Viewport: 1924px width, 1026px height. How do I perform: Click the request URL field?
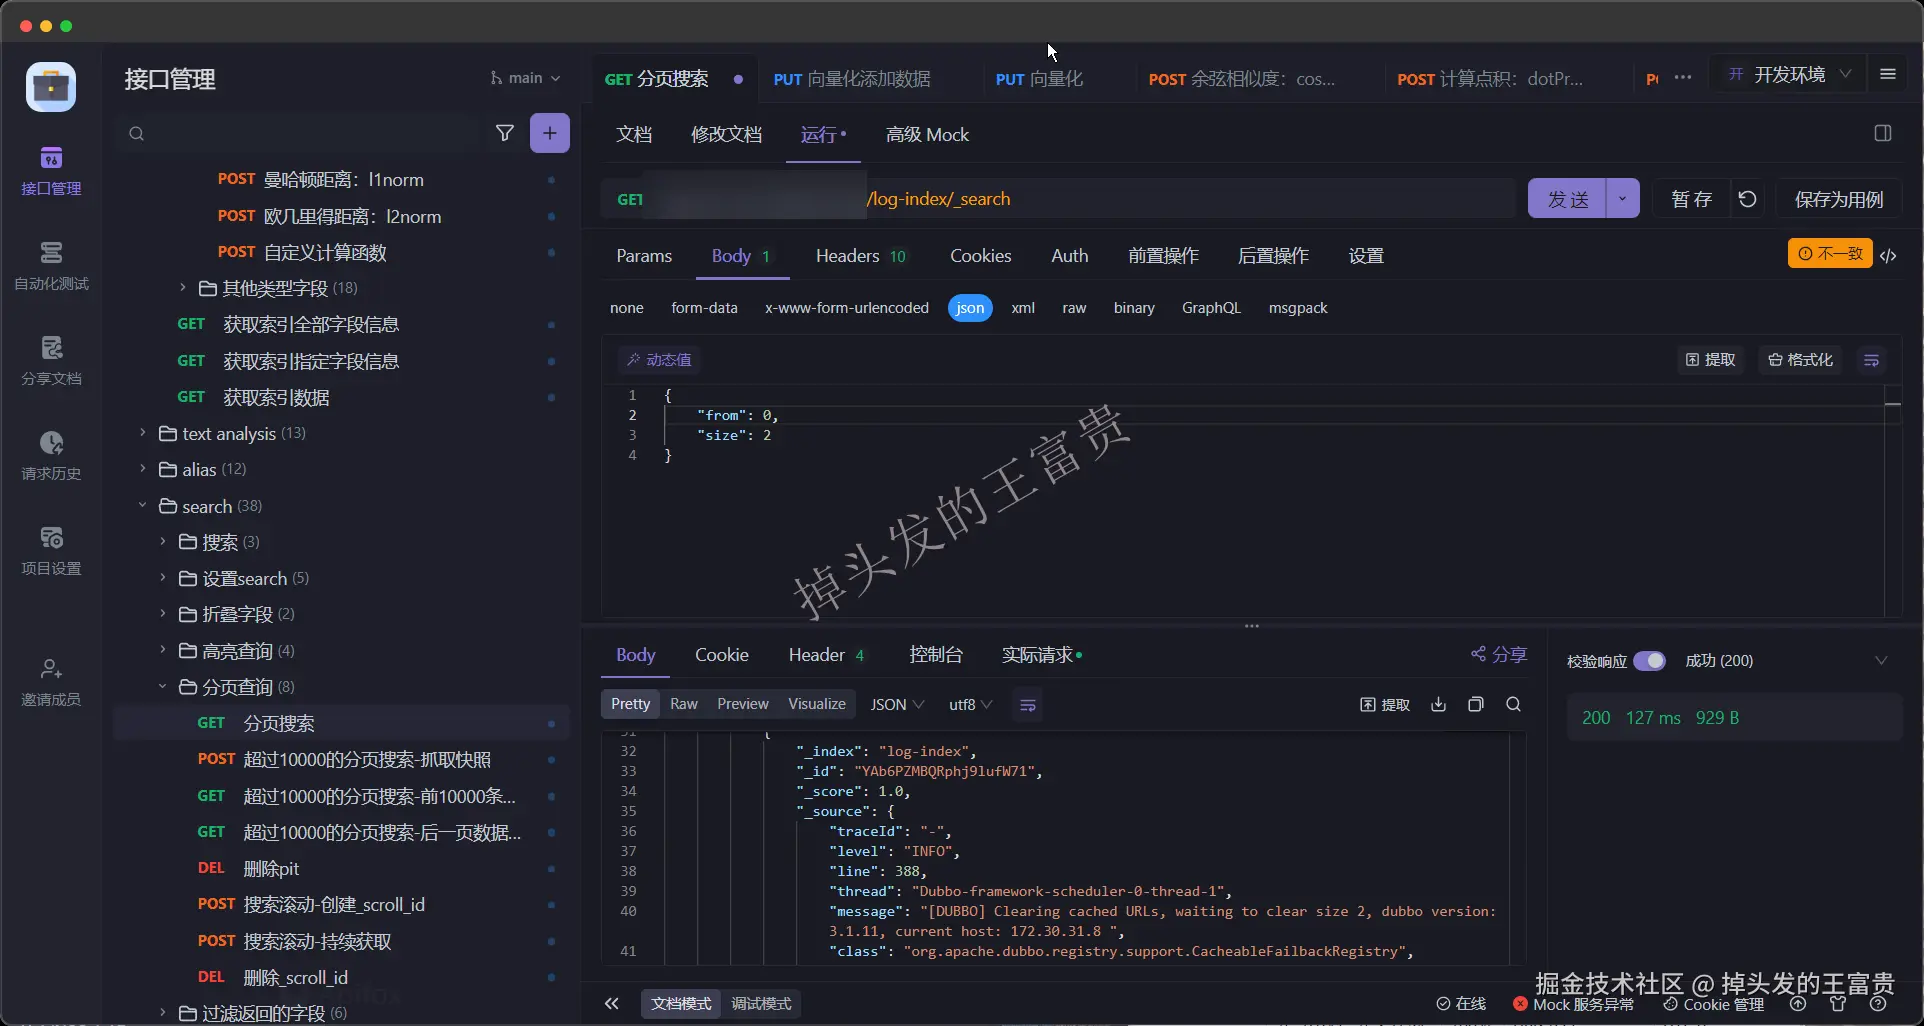(1060, 199)
